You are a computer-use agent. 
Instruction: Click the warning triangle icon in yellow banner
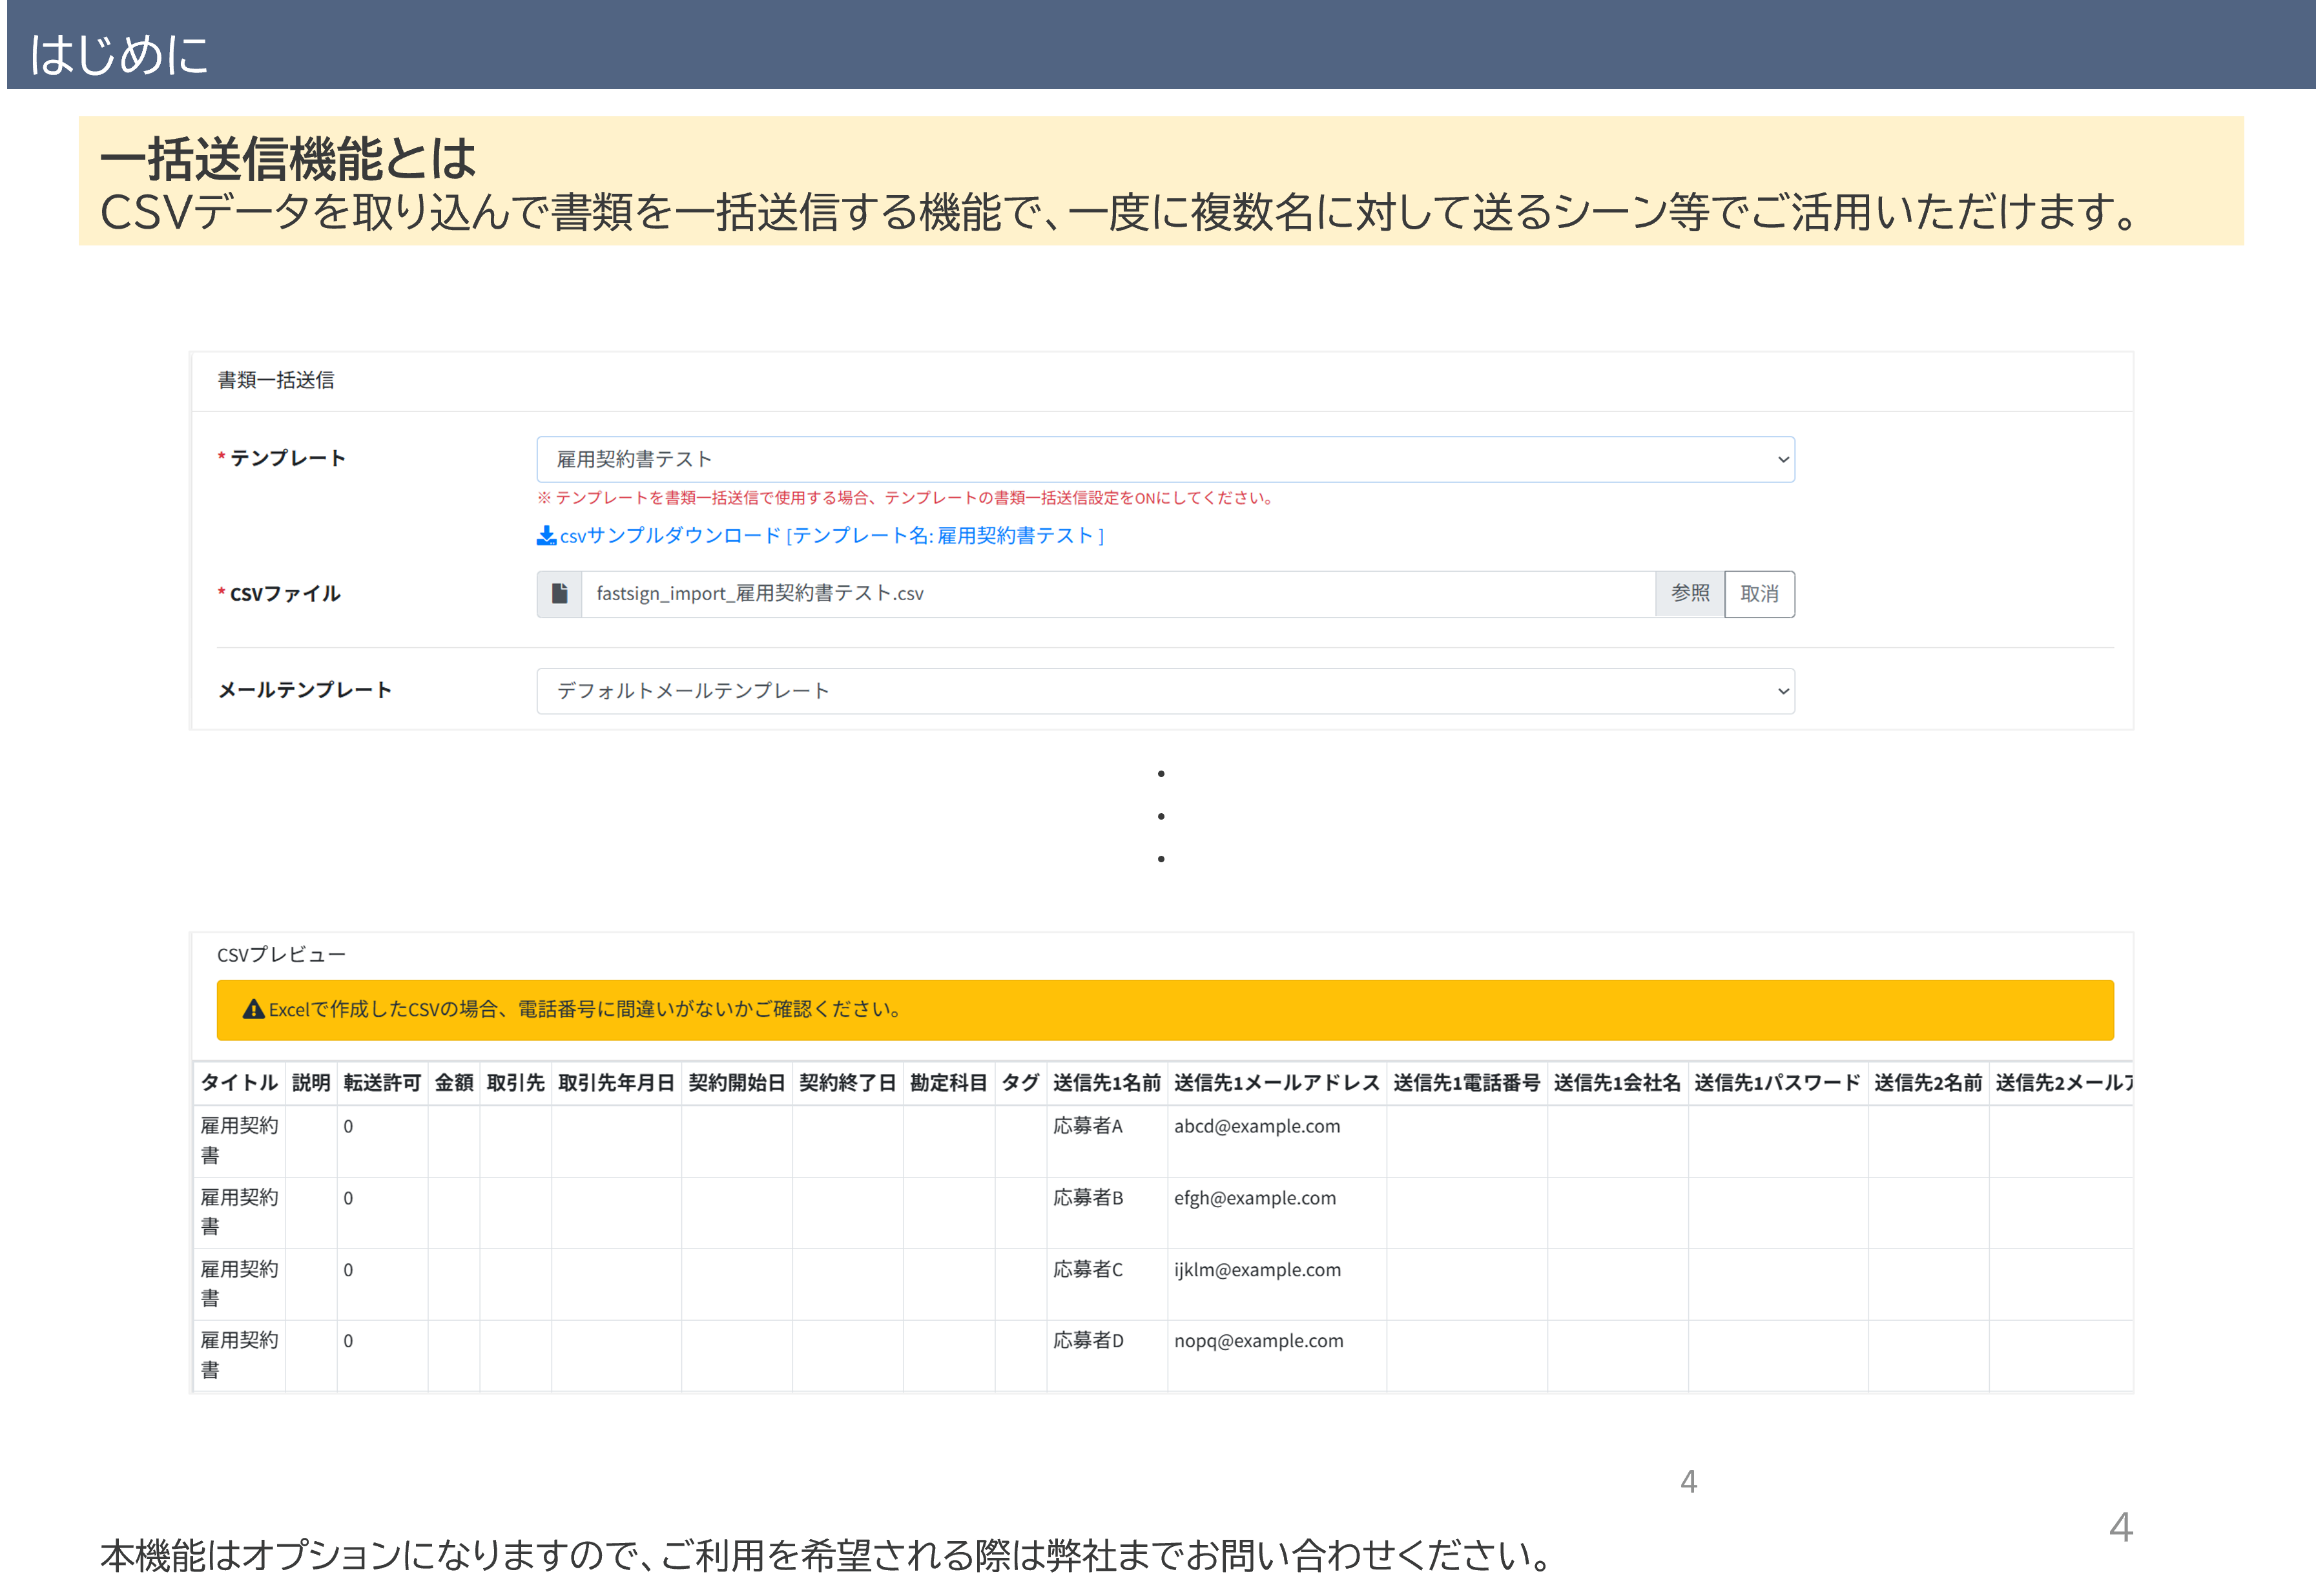(254, 1010)
